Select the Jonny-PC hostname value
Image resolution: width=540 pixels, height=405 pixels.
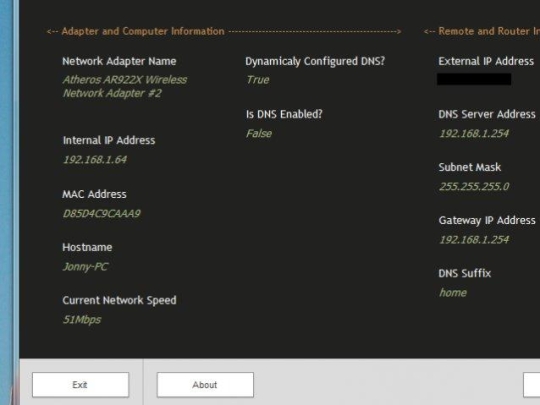pos(85,267)
